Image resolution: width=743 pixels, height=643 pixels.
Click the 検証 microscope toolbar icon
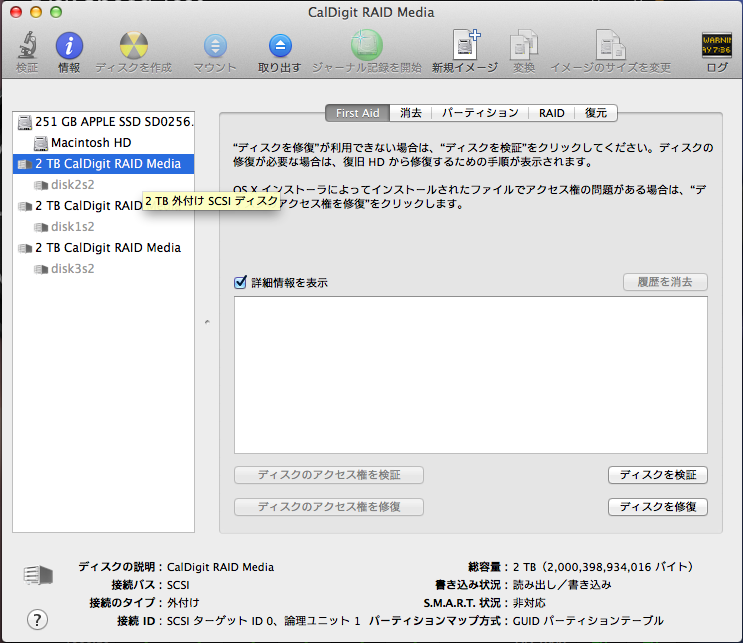pos(27,45)
